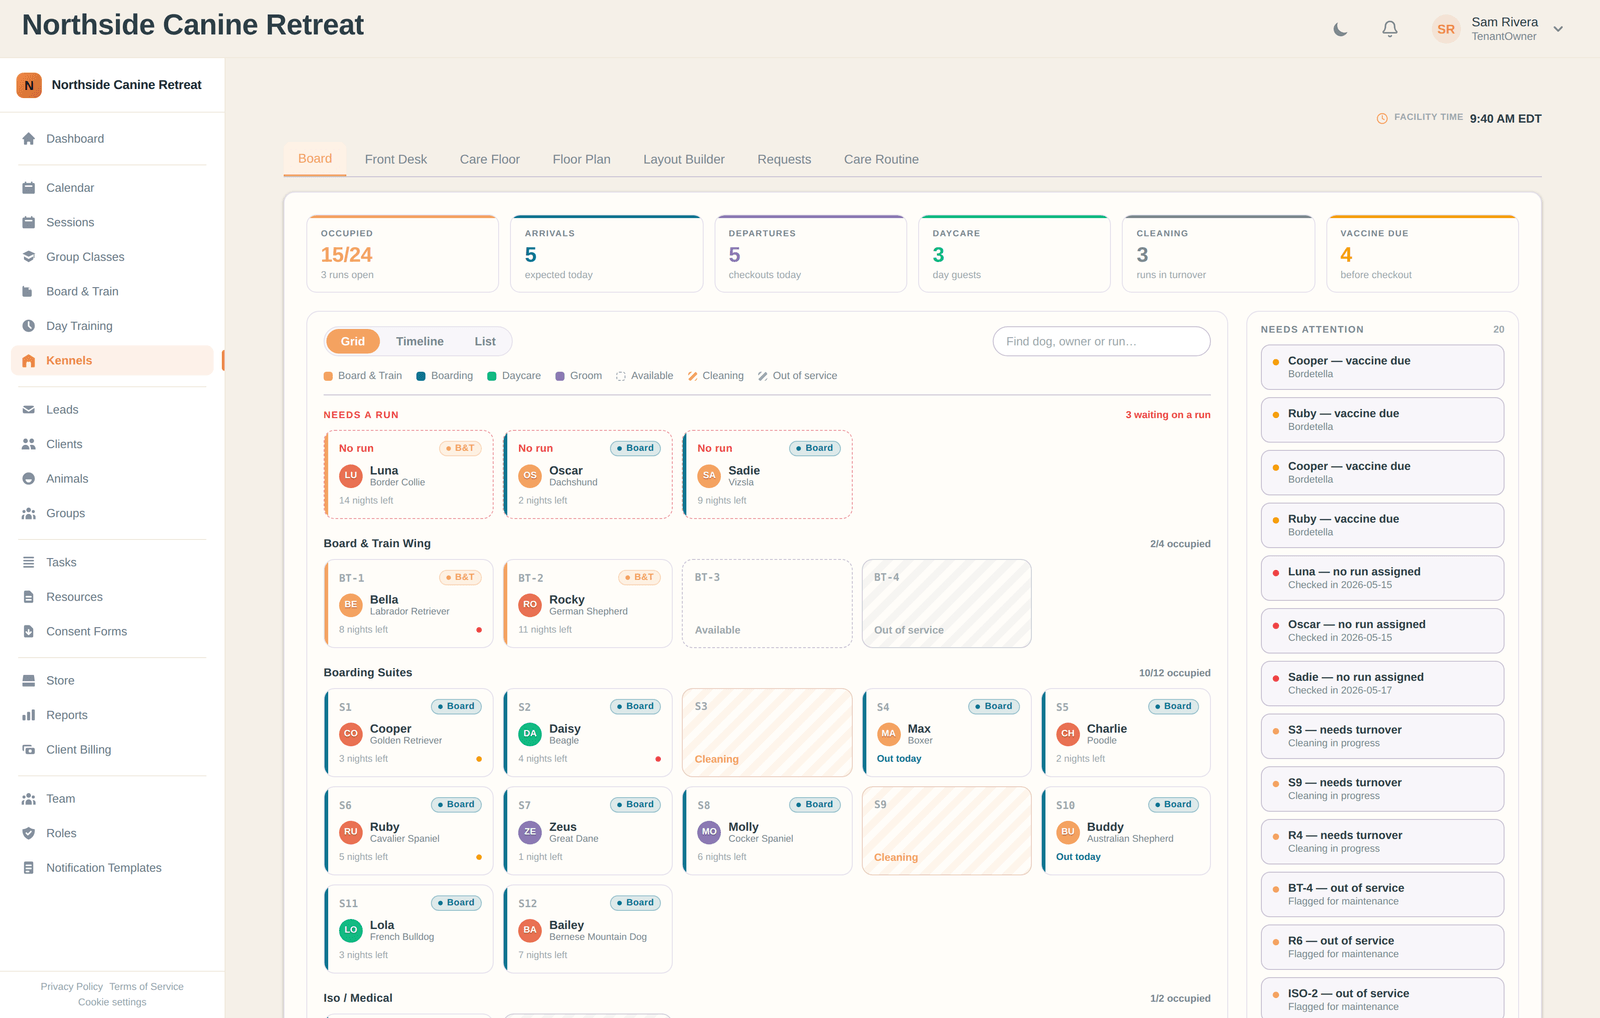This screenshot has width=1600, height=1018.
Task: Click the Consent Forms icon
Action: (x=28, y=632)
